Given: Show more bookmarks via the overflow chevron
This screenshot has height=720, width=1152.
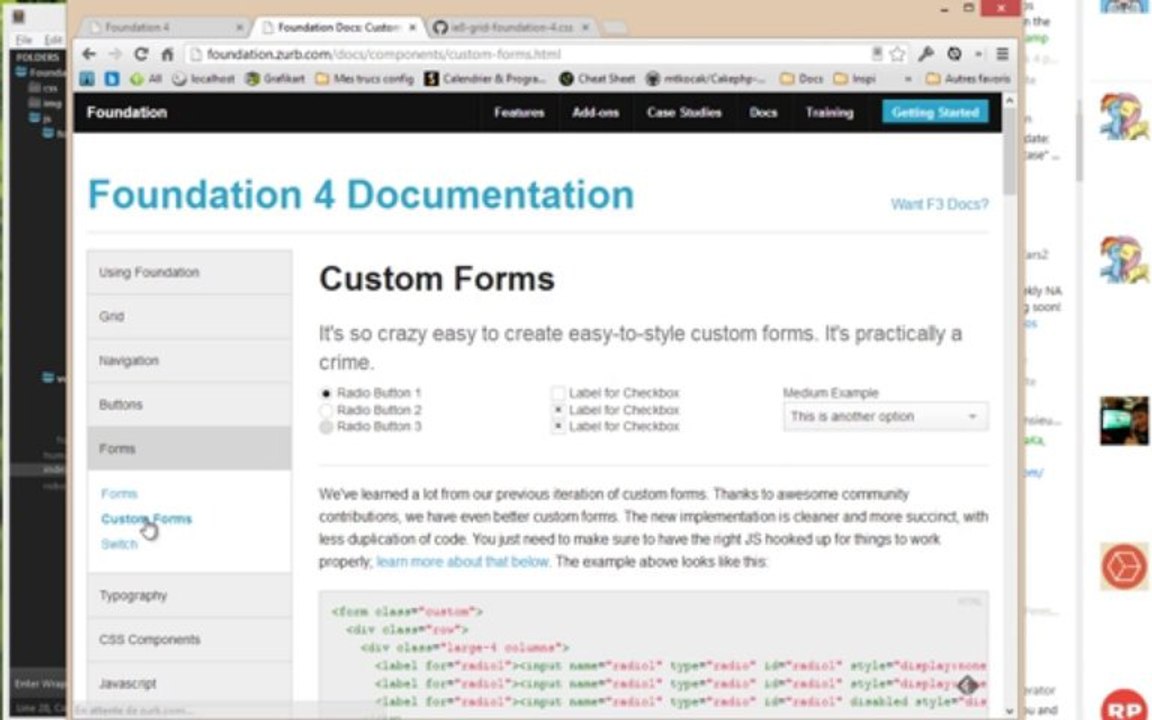Looking at the screenshot, I should [x=908, y=79].
